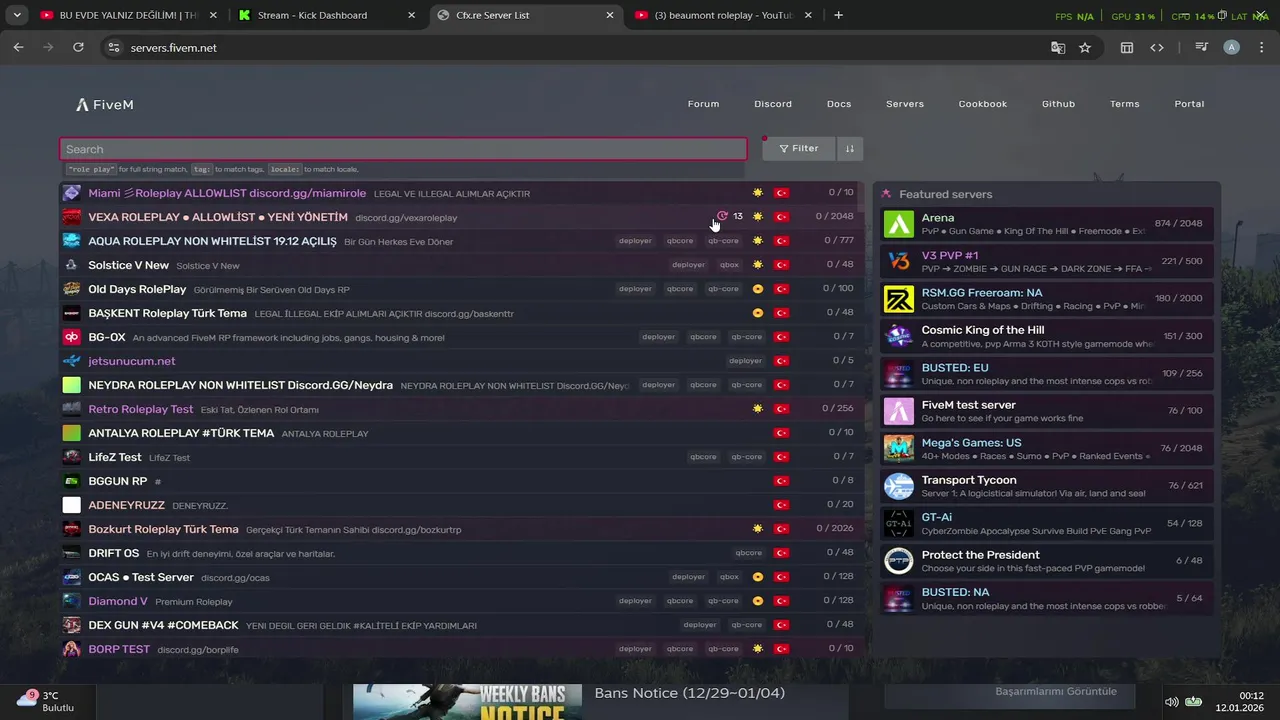
Task: Toggle the sort order button next to Filter
Action: [x=850, y=149]
